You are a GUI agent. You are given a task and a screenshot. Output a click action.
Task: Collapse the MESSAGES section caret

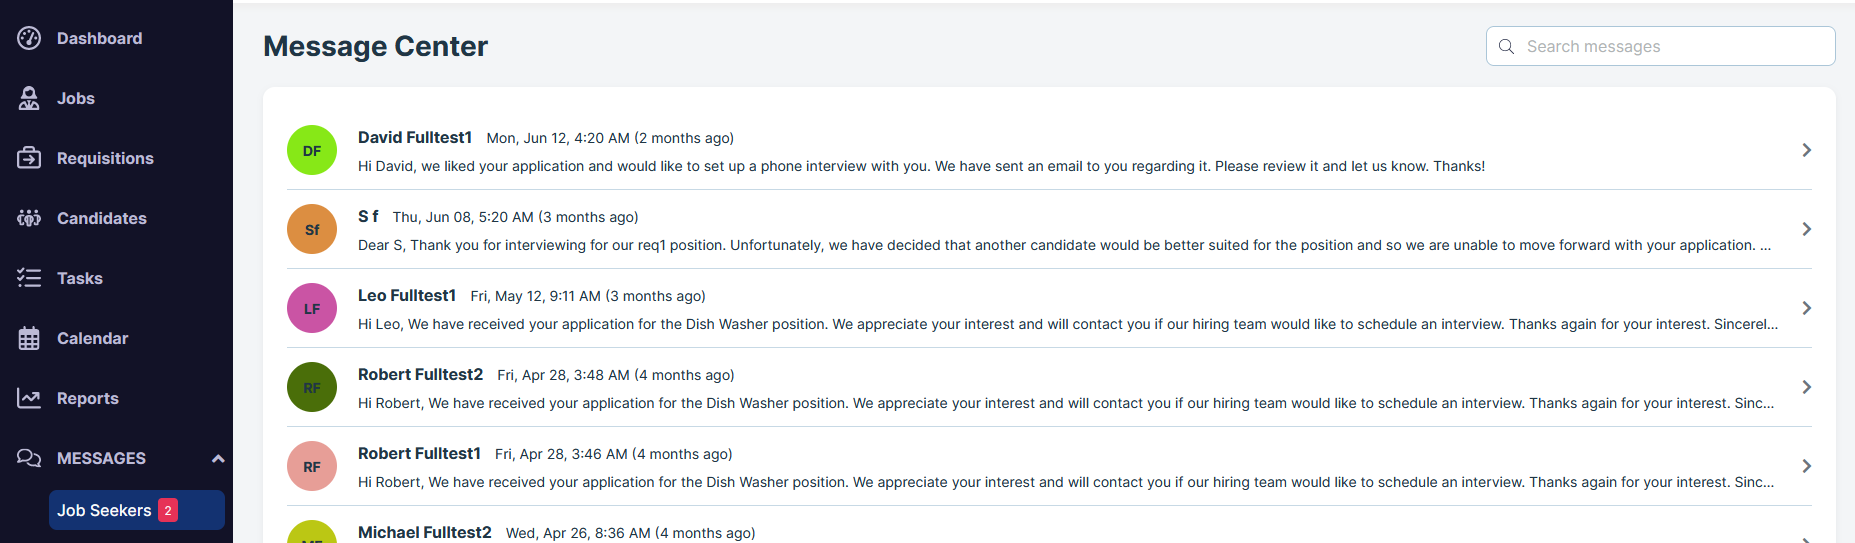pyautogui.click(x=218, y=459)
